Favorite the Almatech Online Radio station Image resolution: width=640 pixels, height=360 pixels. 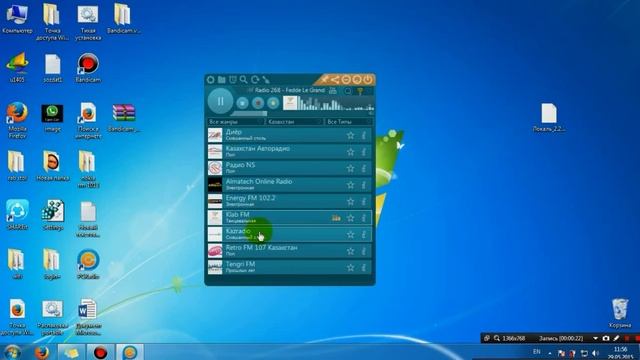pos(351,185)
